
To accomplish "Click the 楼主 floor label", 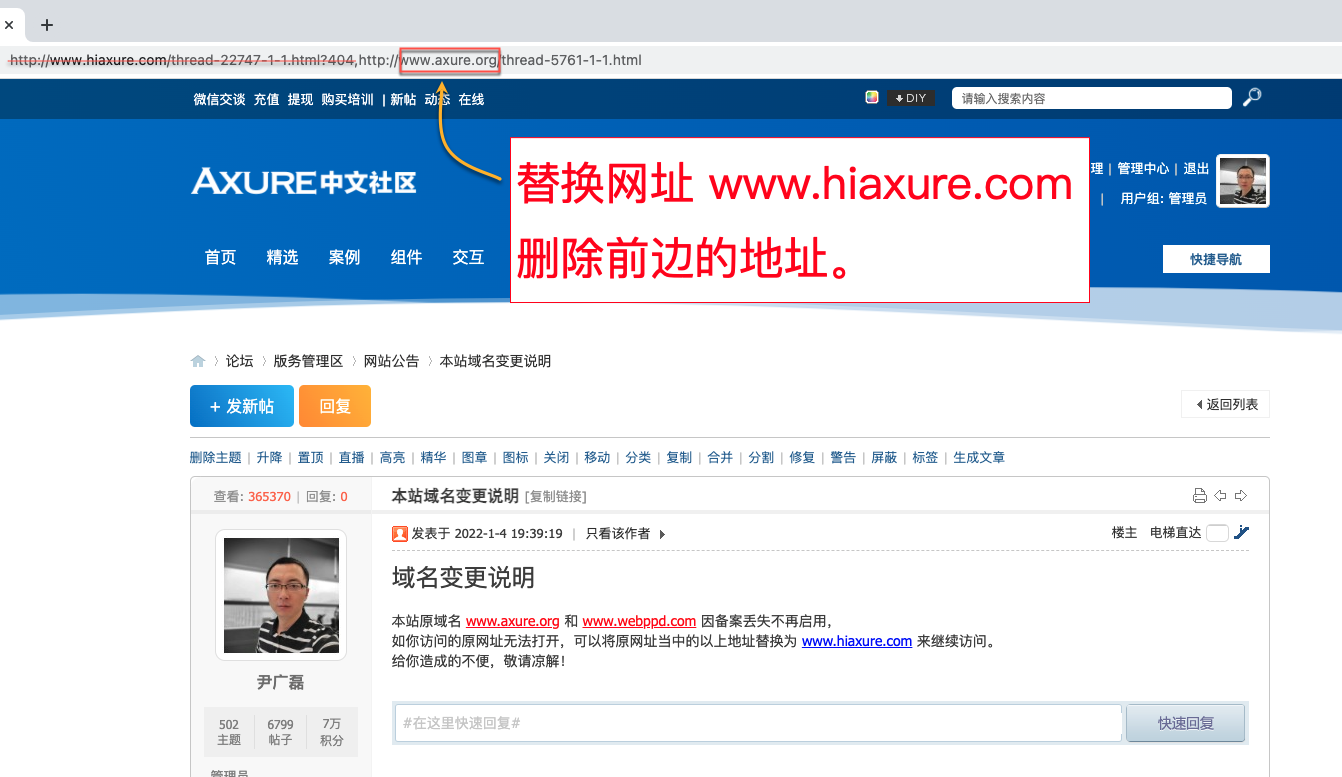I will click(1124, 533).
